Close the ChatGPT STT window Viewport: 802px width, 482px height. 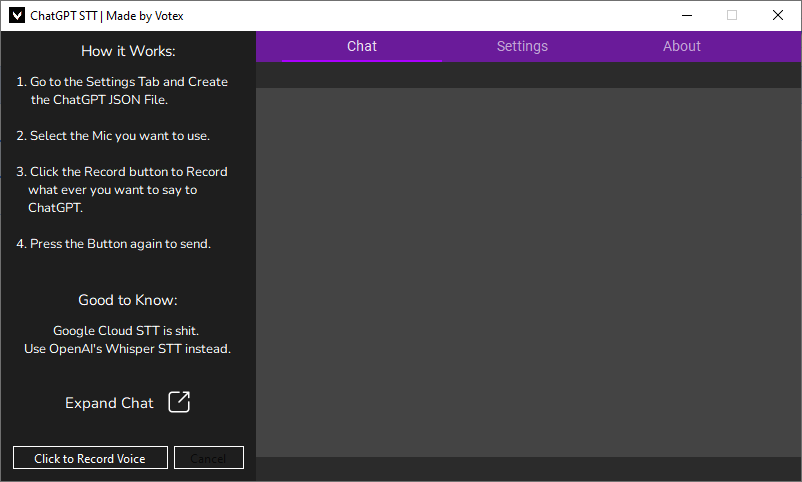778,15
